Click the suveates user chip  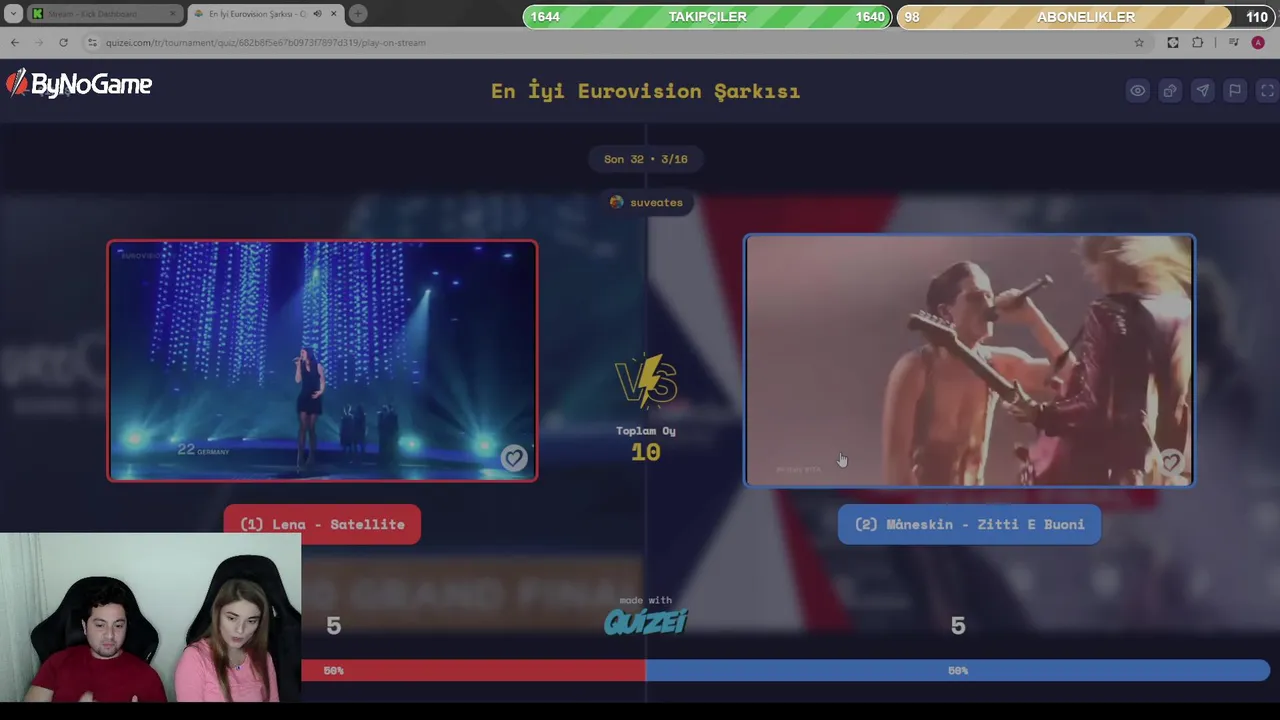pos(646,202)
